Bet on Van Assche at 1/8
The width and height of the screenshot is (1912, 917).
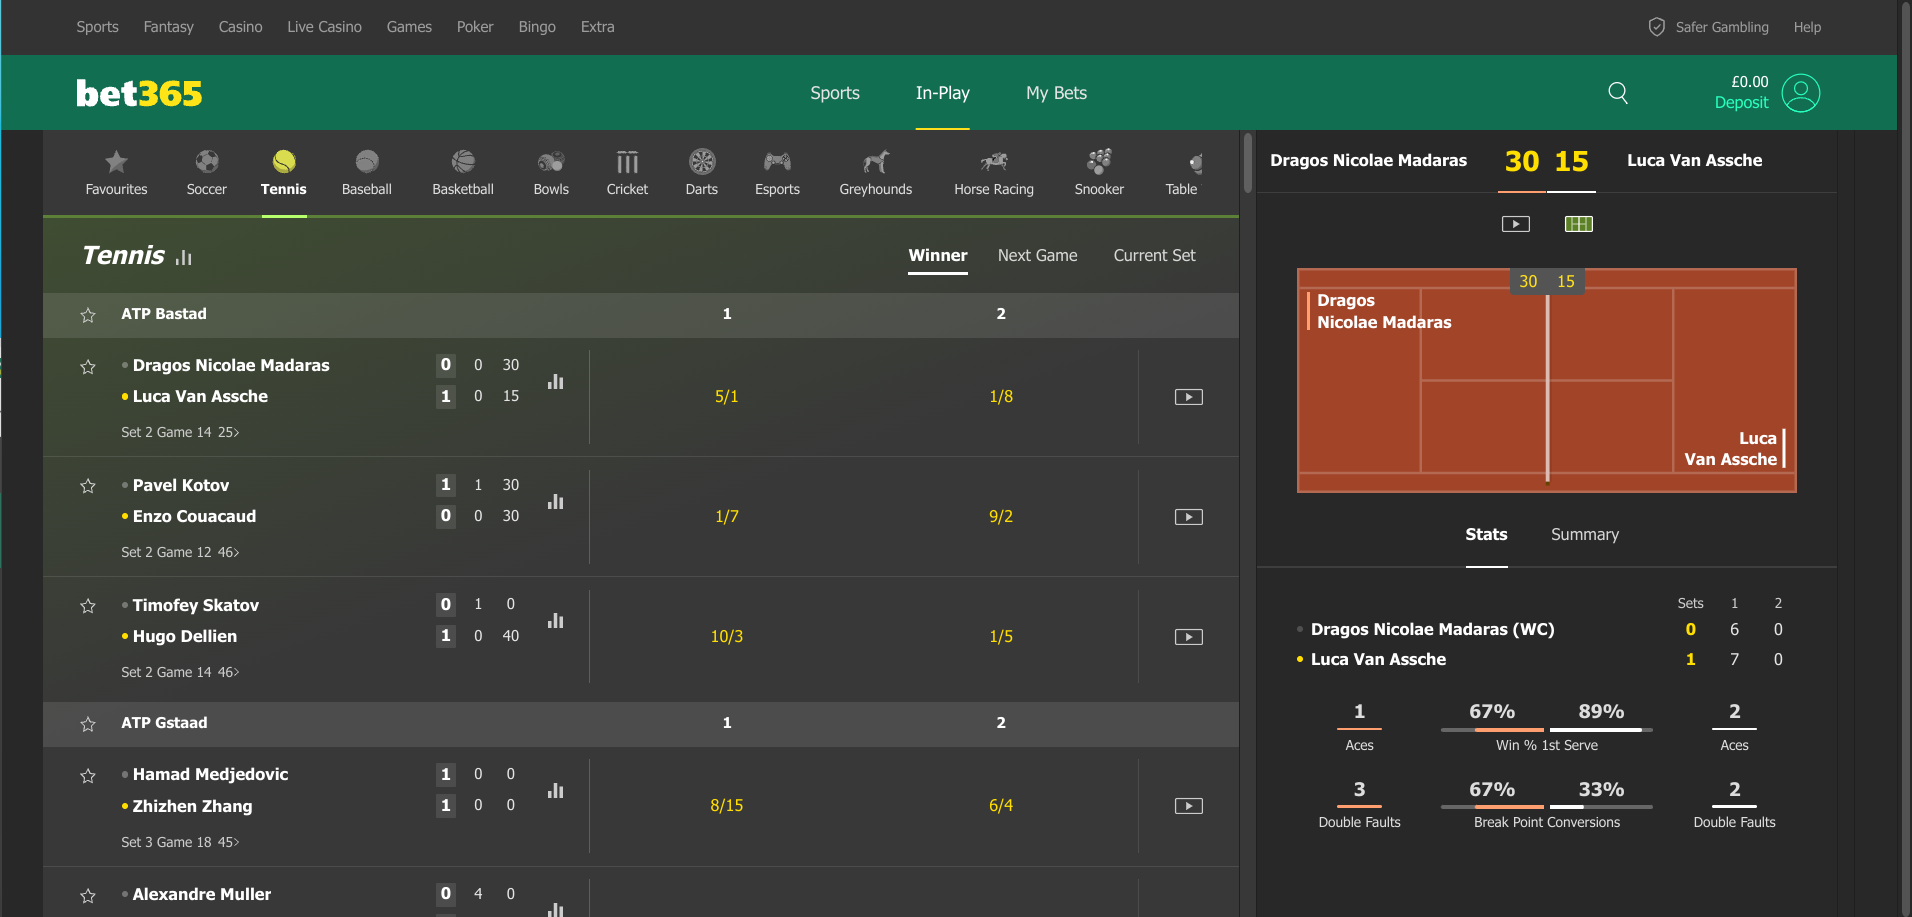tap(1001, 397)
